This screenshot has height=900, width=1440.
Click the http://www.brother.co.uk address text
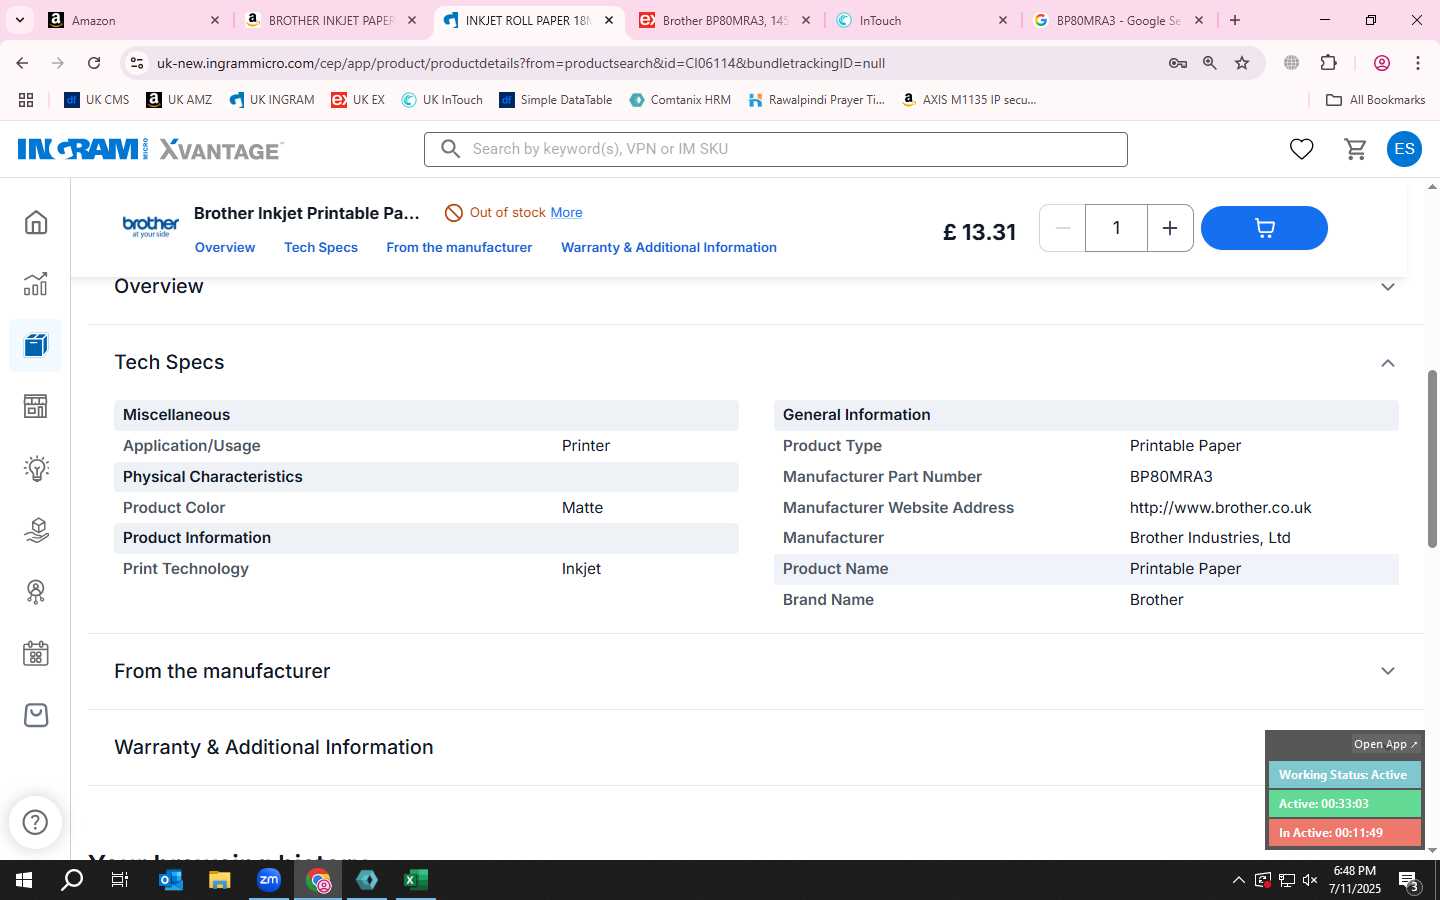tap(1220, 508)
